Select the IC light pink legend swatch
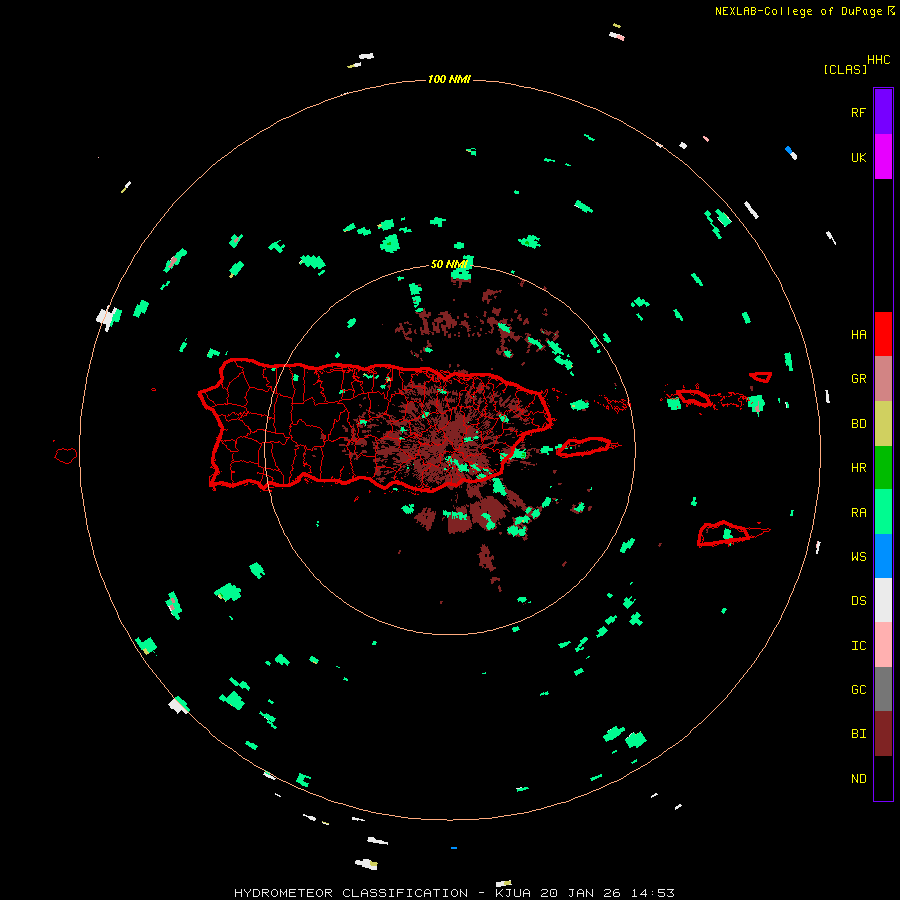The width and height of the screenshot is (900, 900). 883,645
